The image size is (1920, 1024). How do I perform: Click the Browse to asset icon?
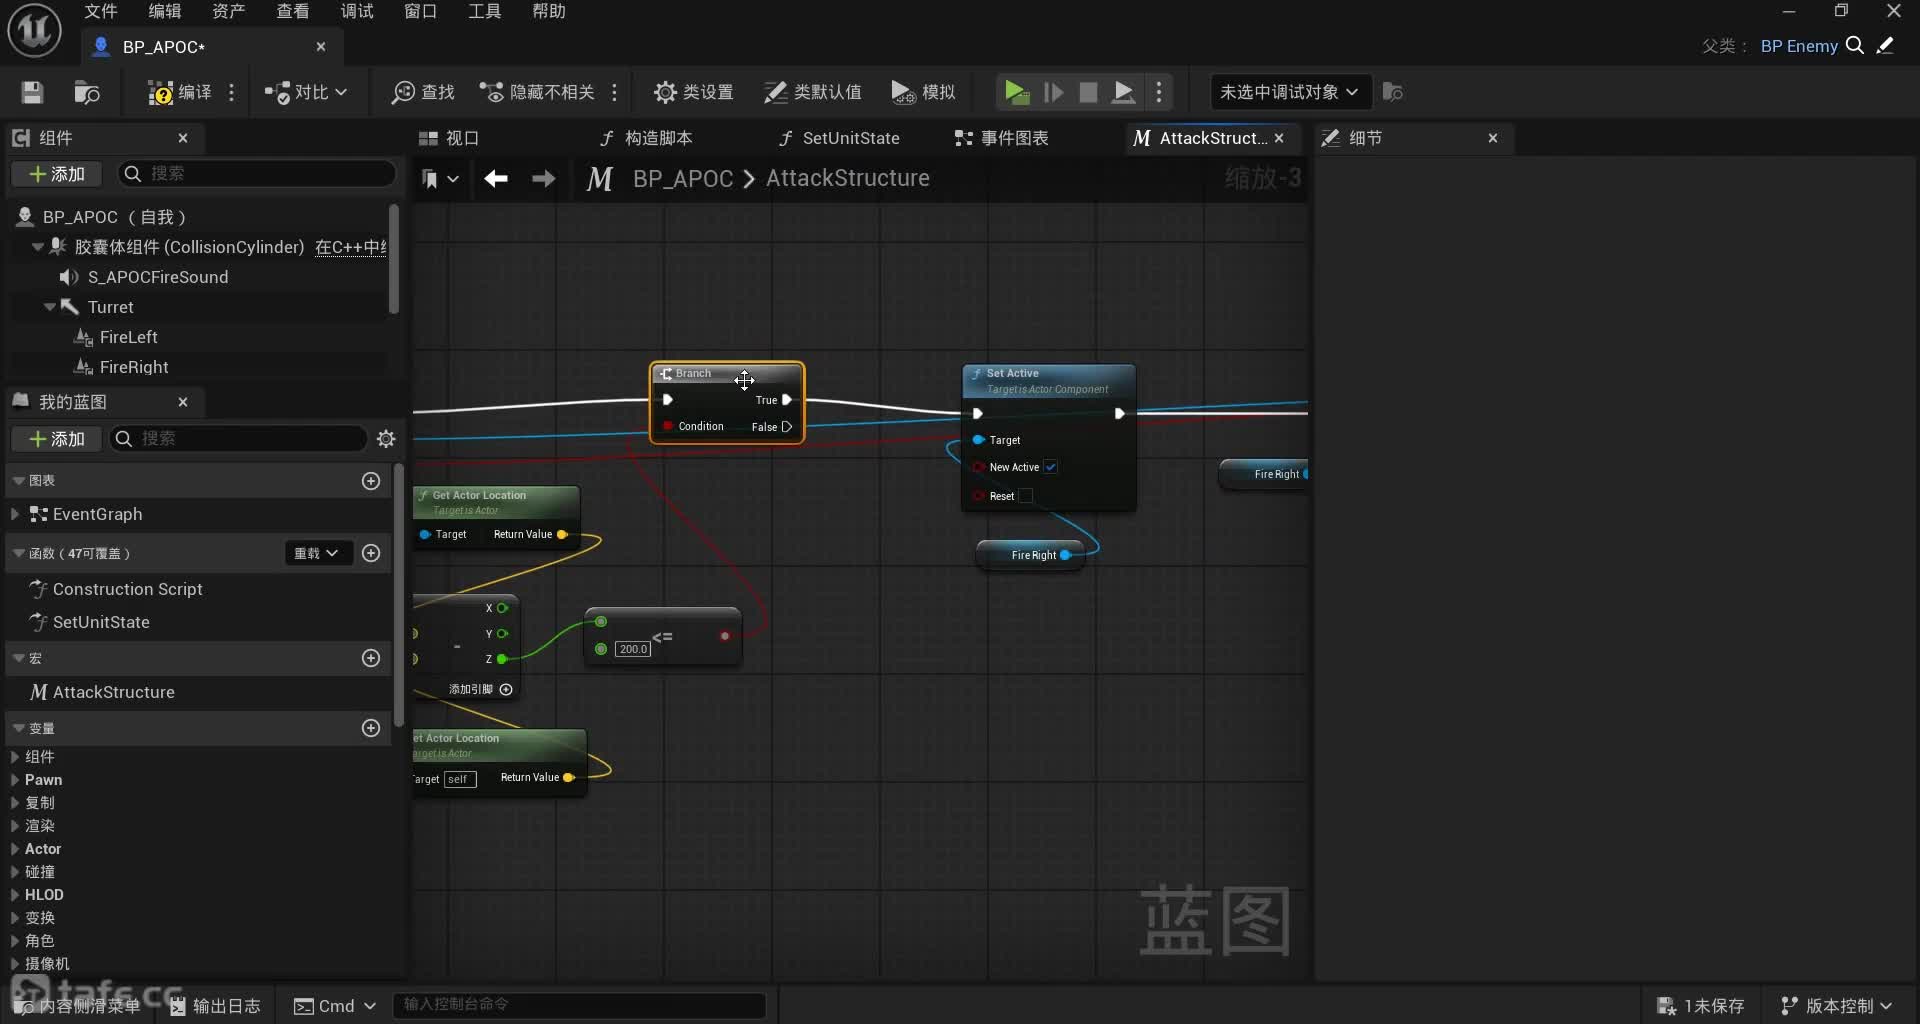[x=87, y=93]
